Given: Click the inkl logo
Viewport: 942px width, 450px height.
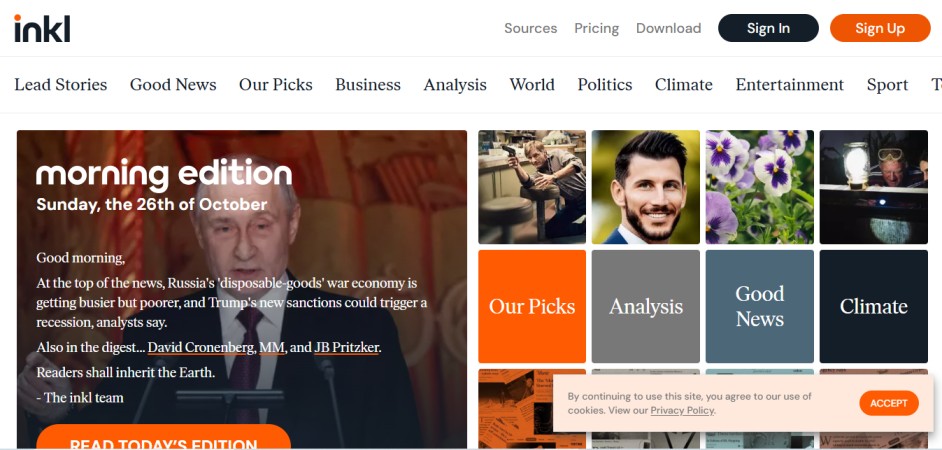Looking at the screenshot, I should pyautogui.click(x=42, y=28).
